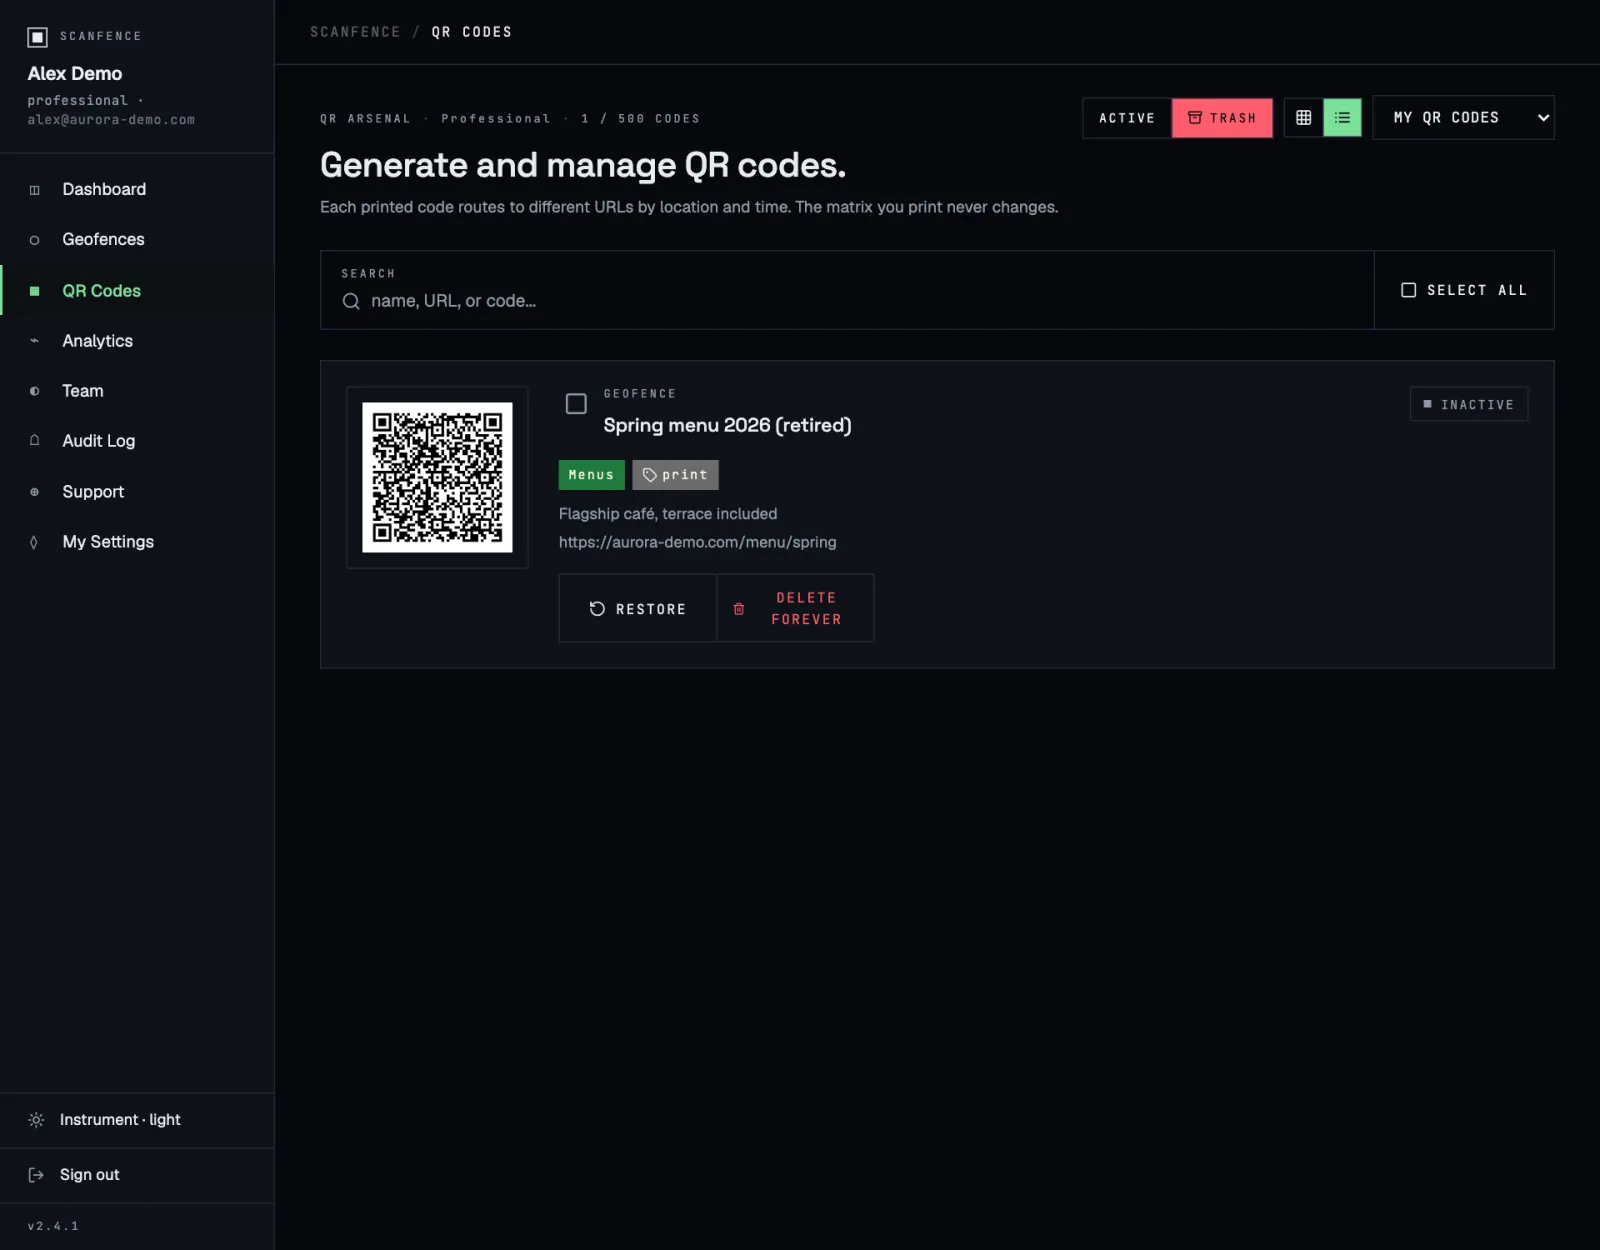The image size is (1600, 1250).
Task: Click the ScanFence breadcrumb link
Action: (355, 32)
